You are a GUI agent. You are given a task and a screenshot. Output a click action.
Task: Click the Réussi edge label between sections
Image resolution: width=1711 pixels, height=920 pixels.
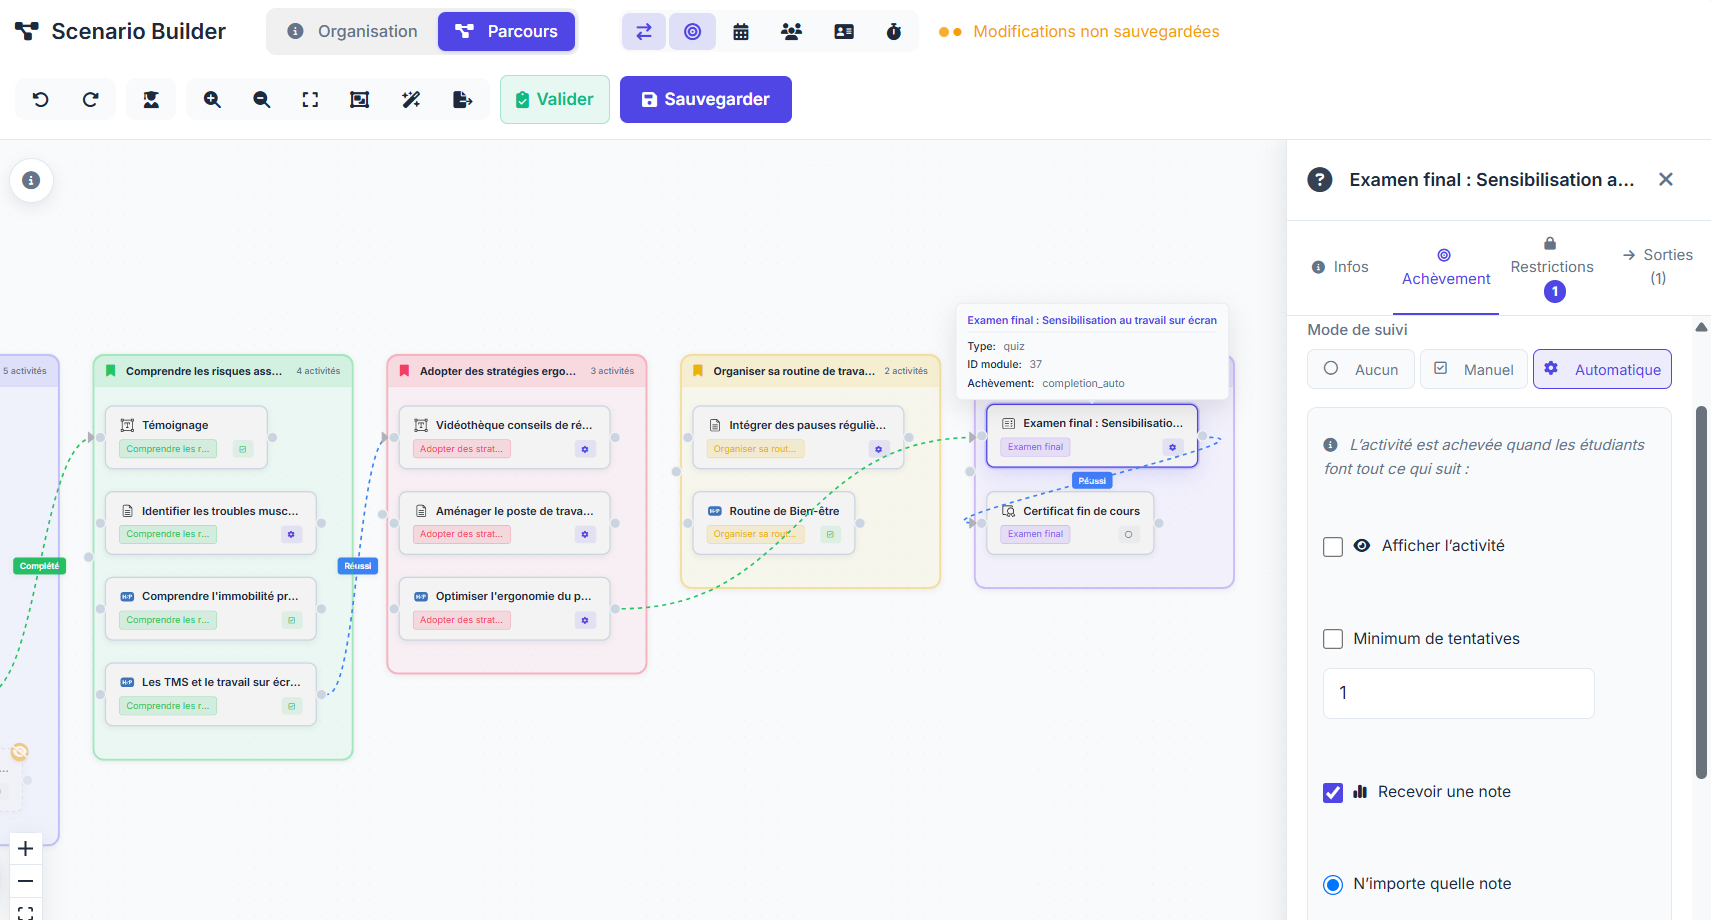[358, 566]
